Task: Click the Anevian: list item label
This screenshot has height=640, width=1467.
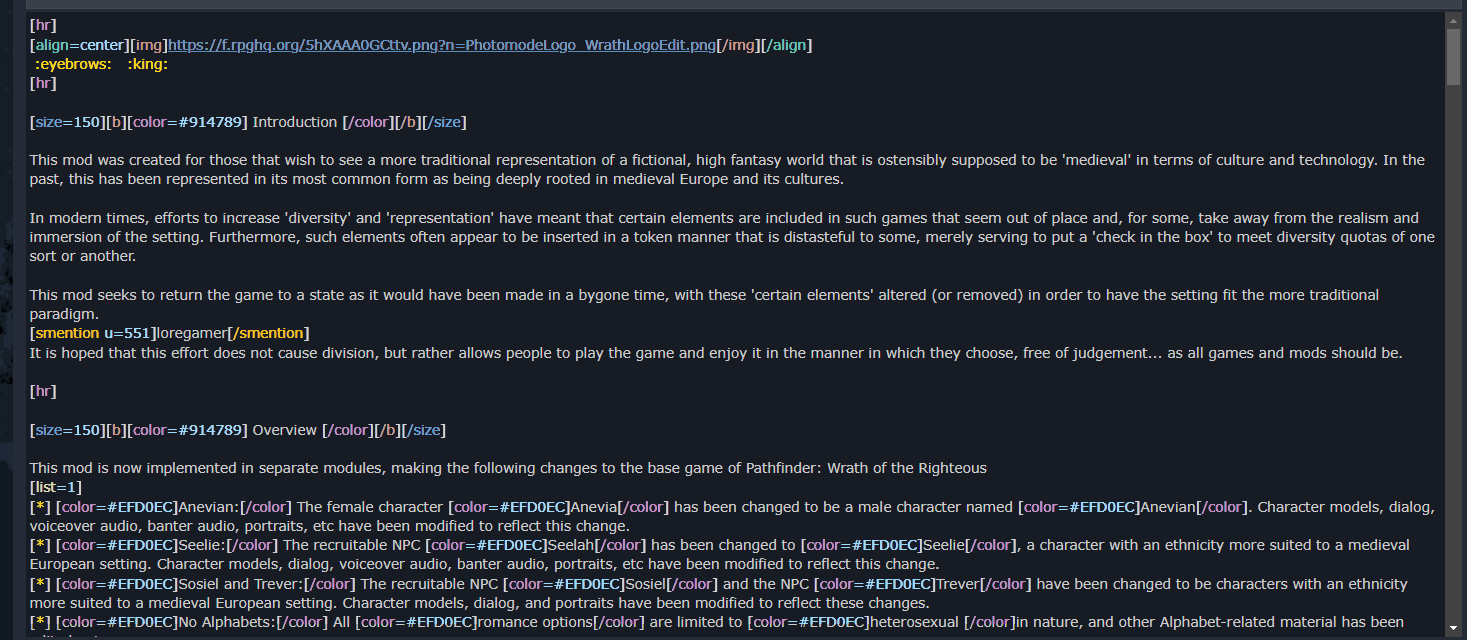Action: (x=210, y=507)
